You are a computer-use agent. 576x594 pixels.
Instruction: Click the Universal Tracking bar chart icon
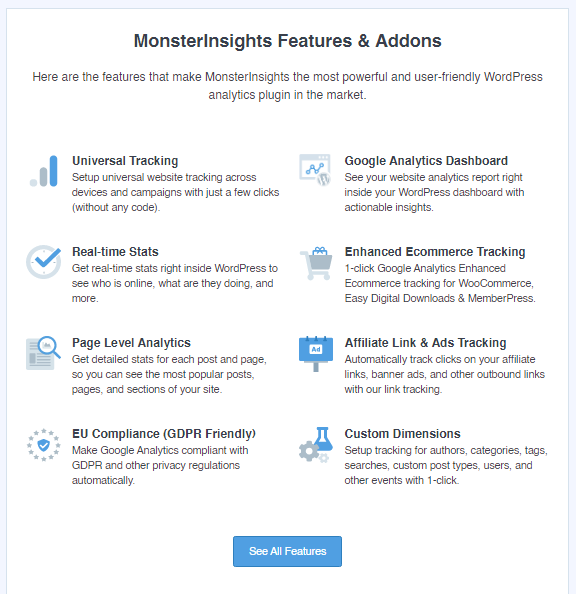point(44,171)
